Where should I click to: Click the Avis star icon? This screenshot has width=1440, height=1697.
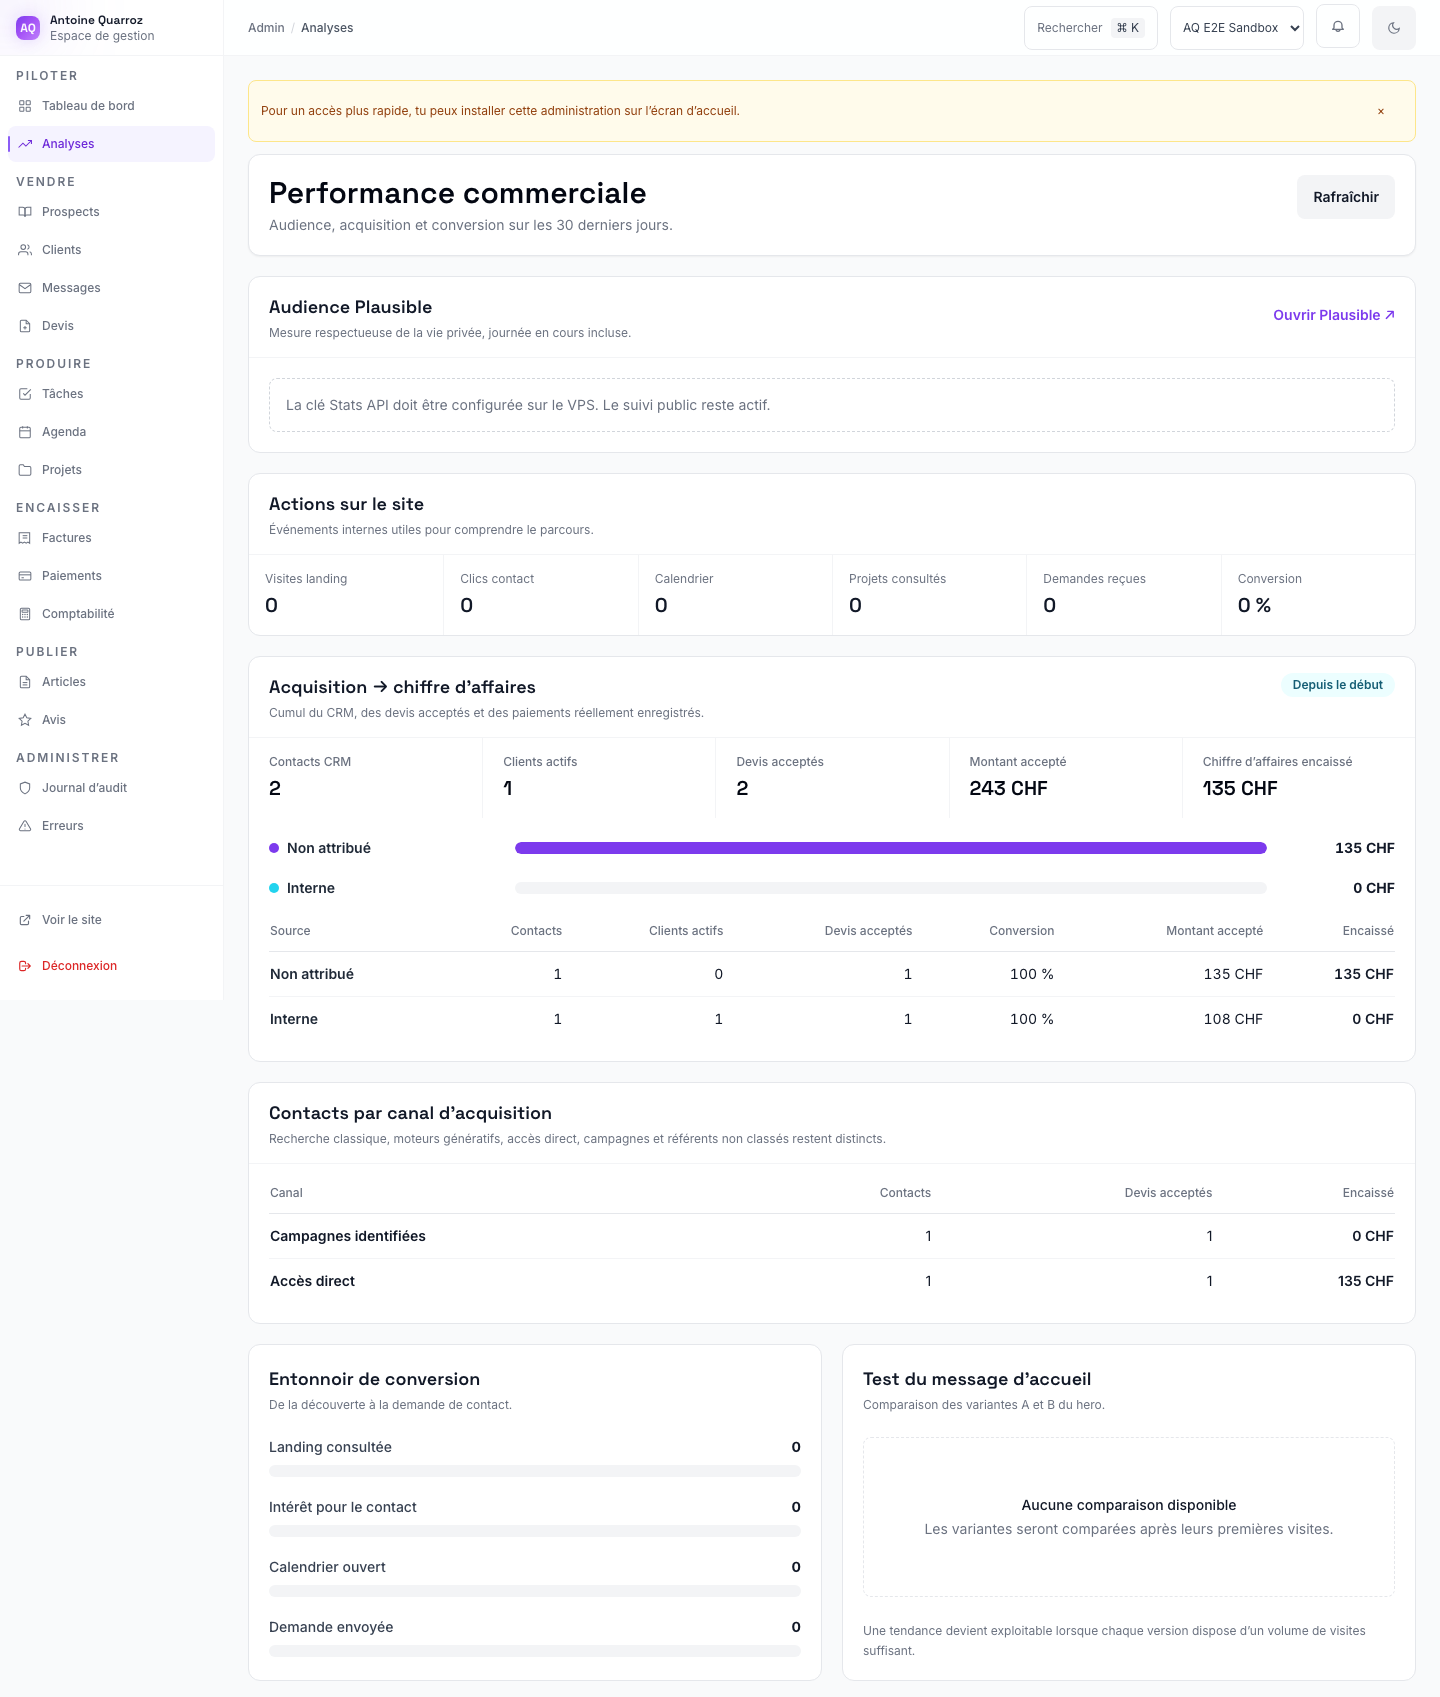25,720
